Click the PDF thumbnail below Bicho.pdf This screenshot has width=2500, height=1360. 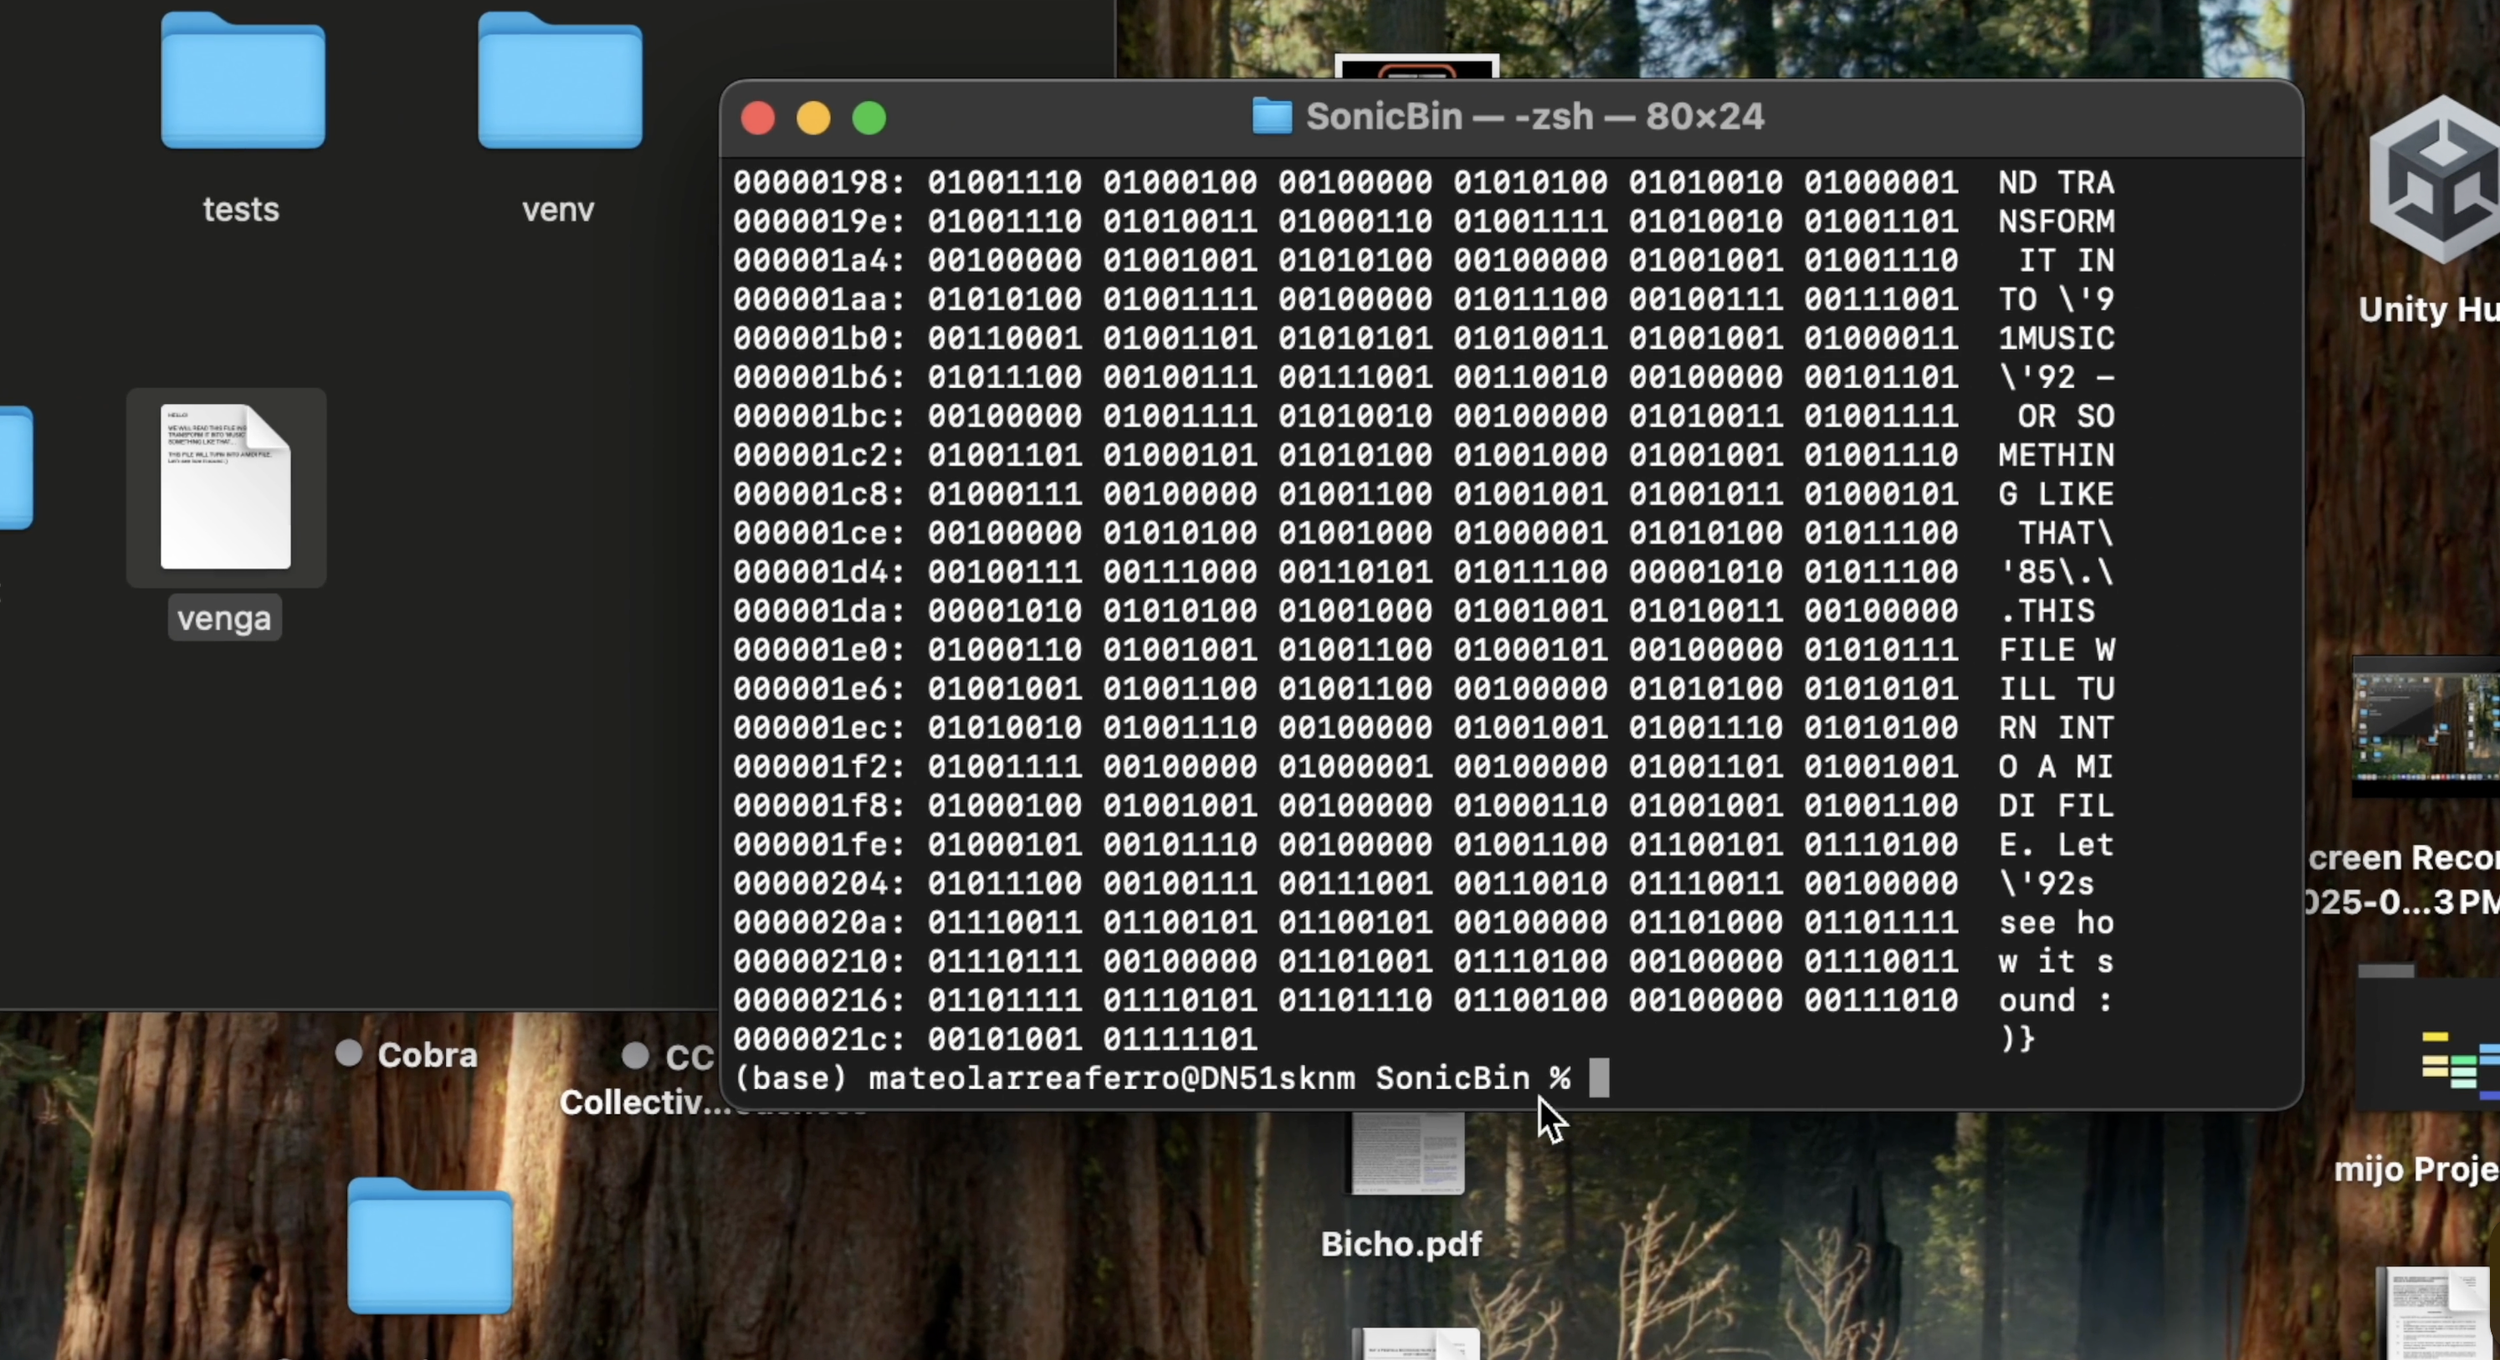click(x=1414, y=1343)
